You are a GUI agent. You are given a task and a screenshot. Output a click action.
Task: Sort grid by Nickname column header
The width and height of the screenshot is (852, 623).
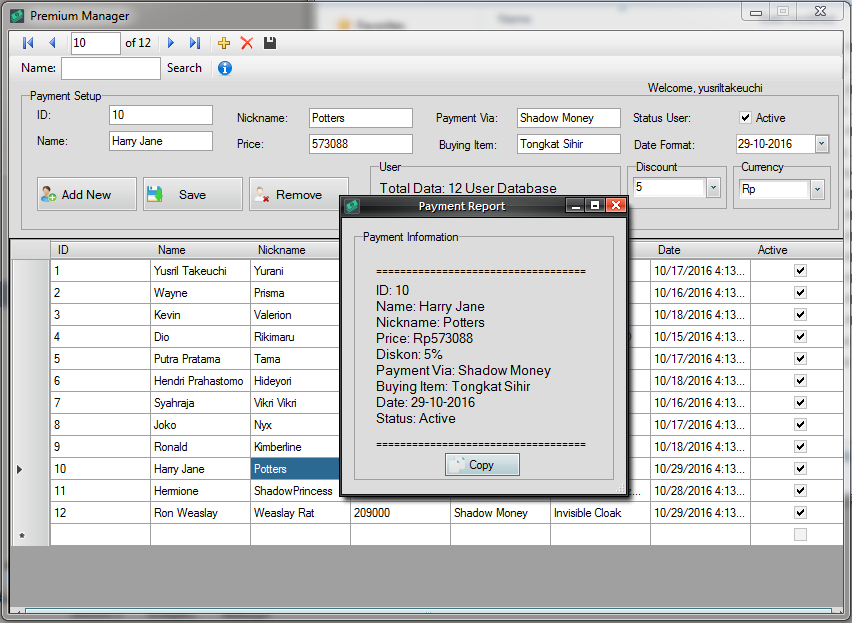[295, 250]
